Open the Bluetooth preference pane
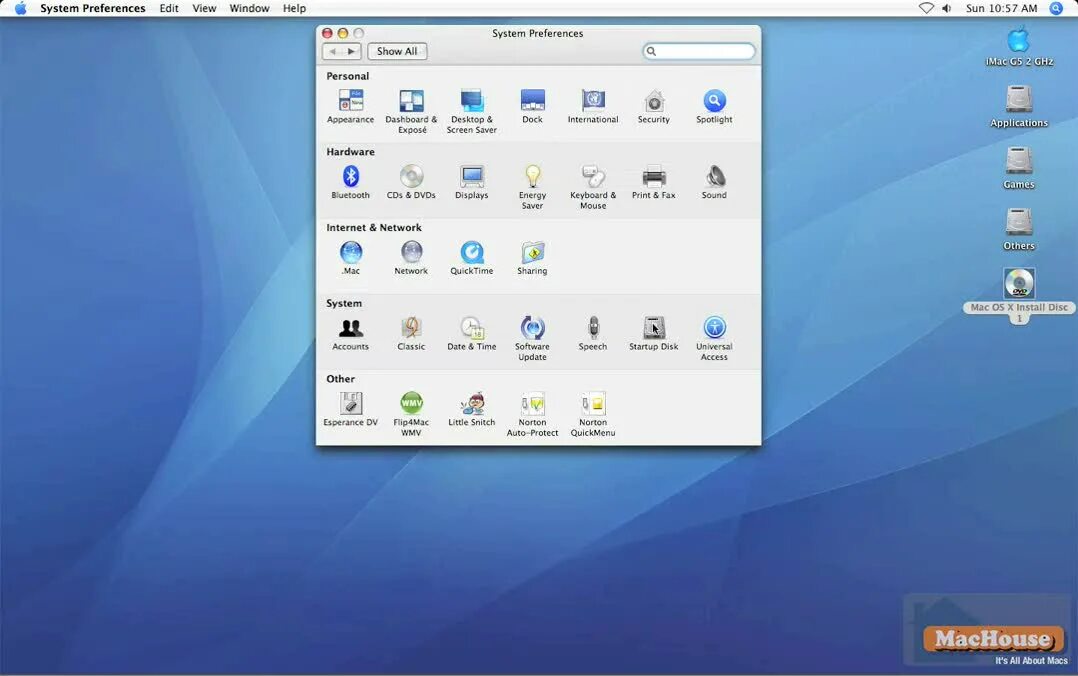1078x676 pixels. pos(351,182)
